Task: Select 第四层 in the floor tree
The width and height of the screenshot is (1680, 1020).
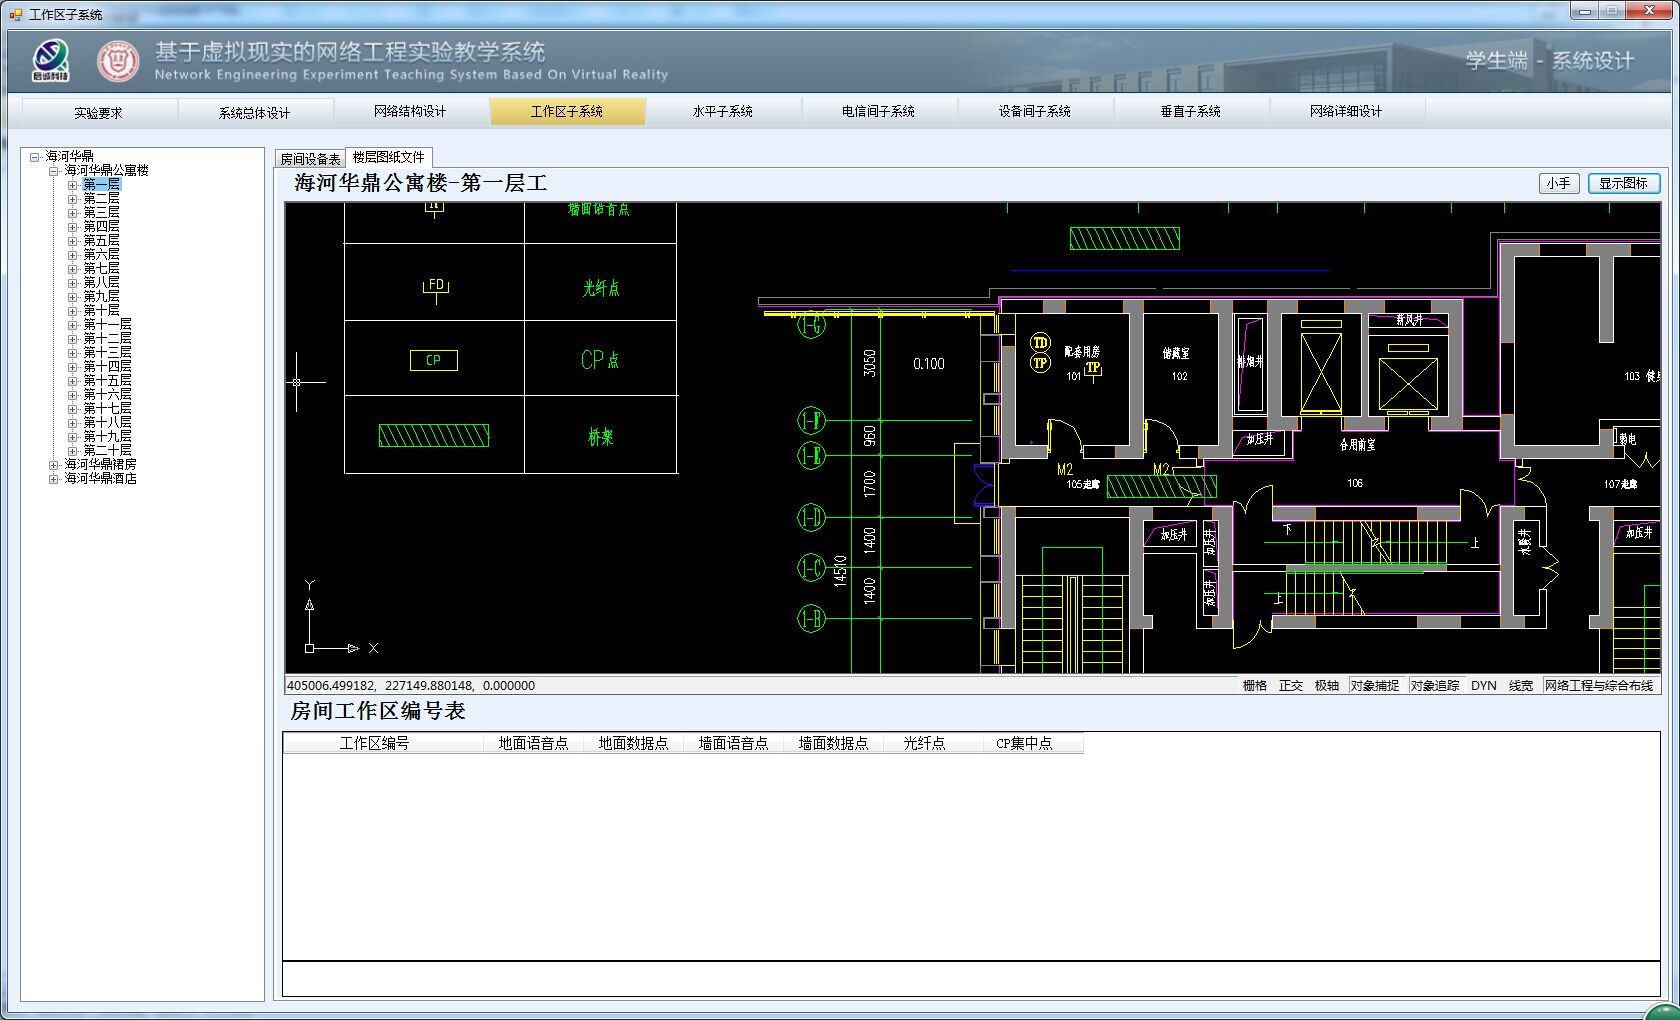Action: tap(102, 227)
